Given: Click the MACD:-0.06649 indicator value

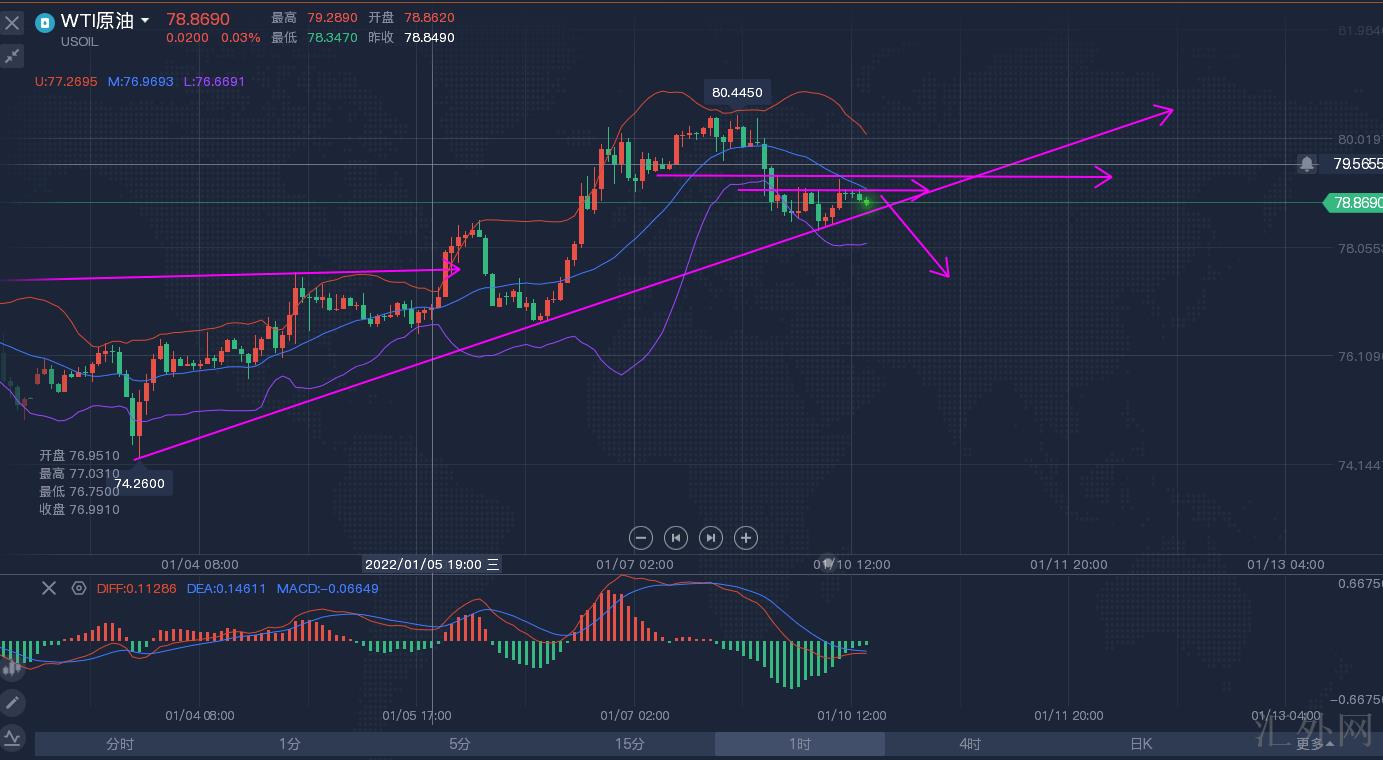Looking at the screenshot, I should [x=328, y=588].
